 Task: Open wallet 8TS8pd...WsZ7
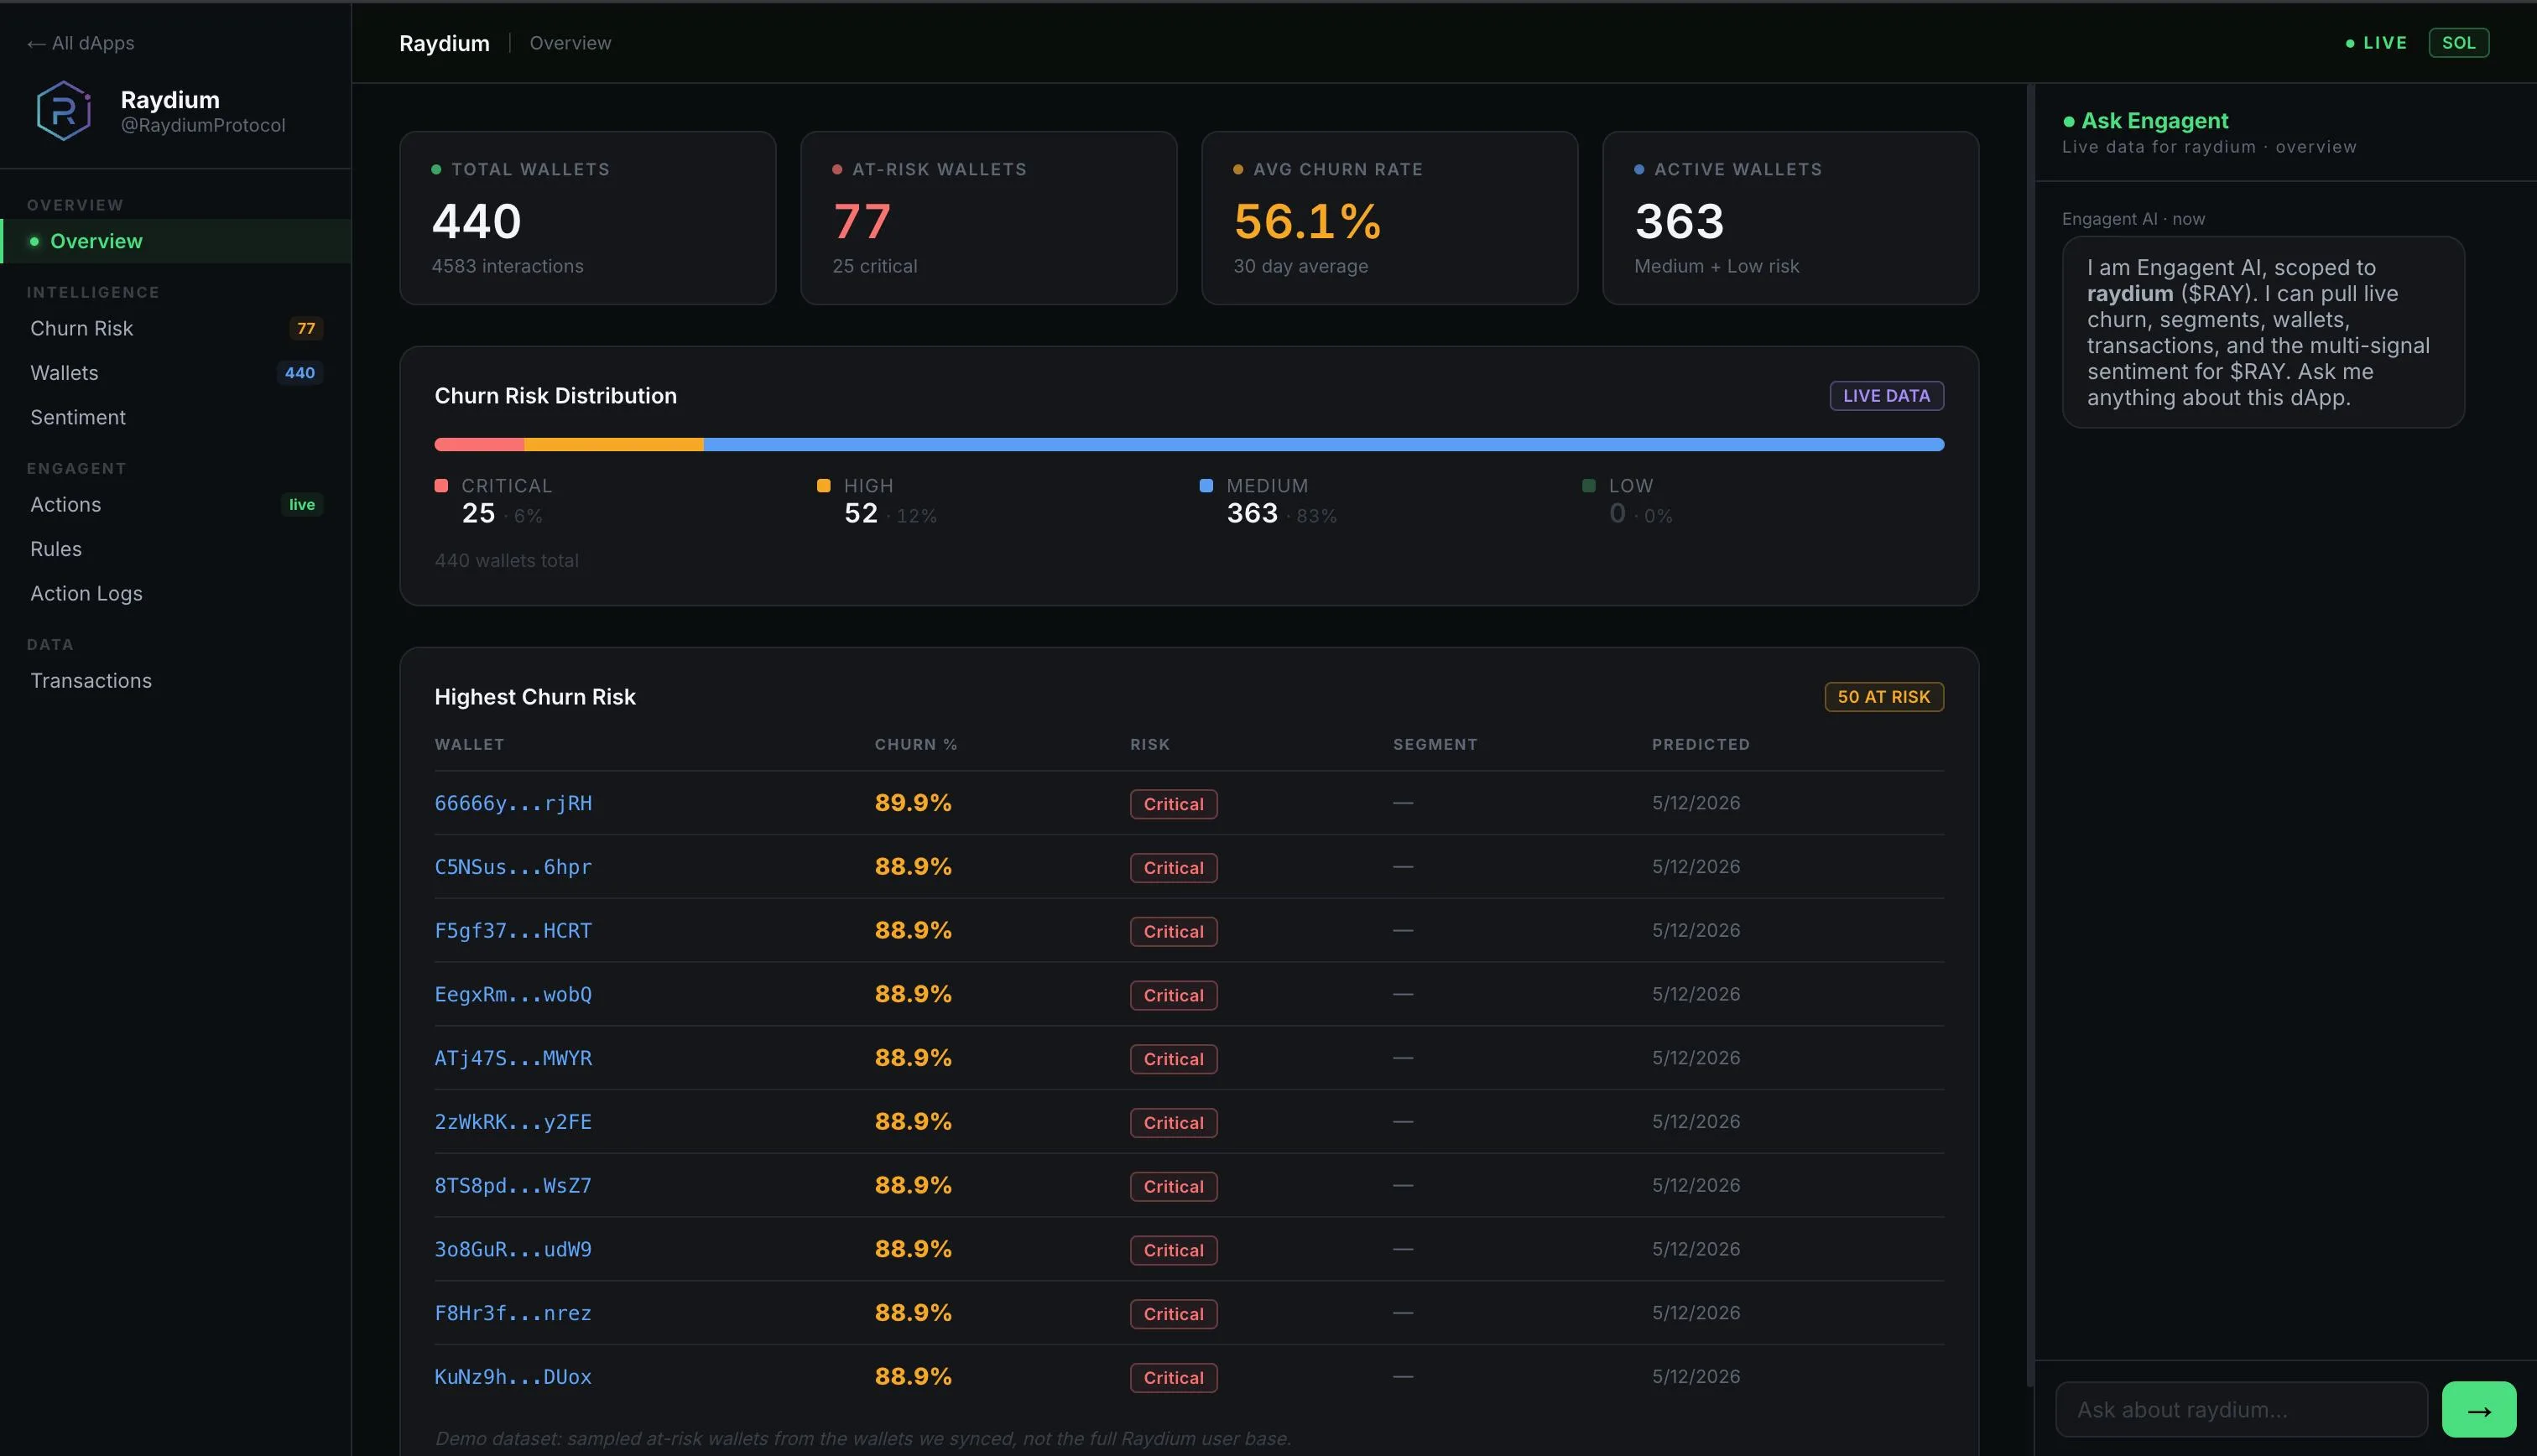(x=513, y=1186)
